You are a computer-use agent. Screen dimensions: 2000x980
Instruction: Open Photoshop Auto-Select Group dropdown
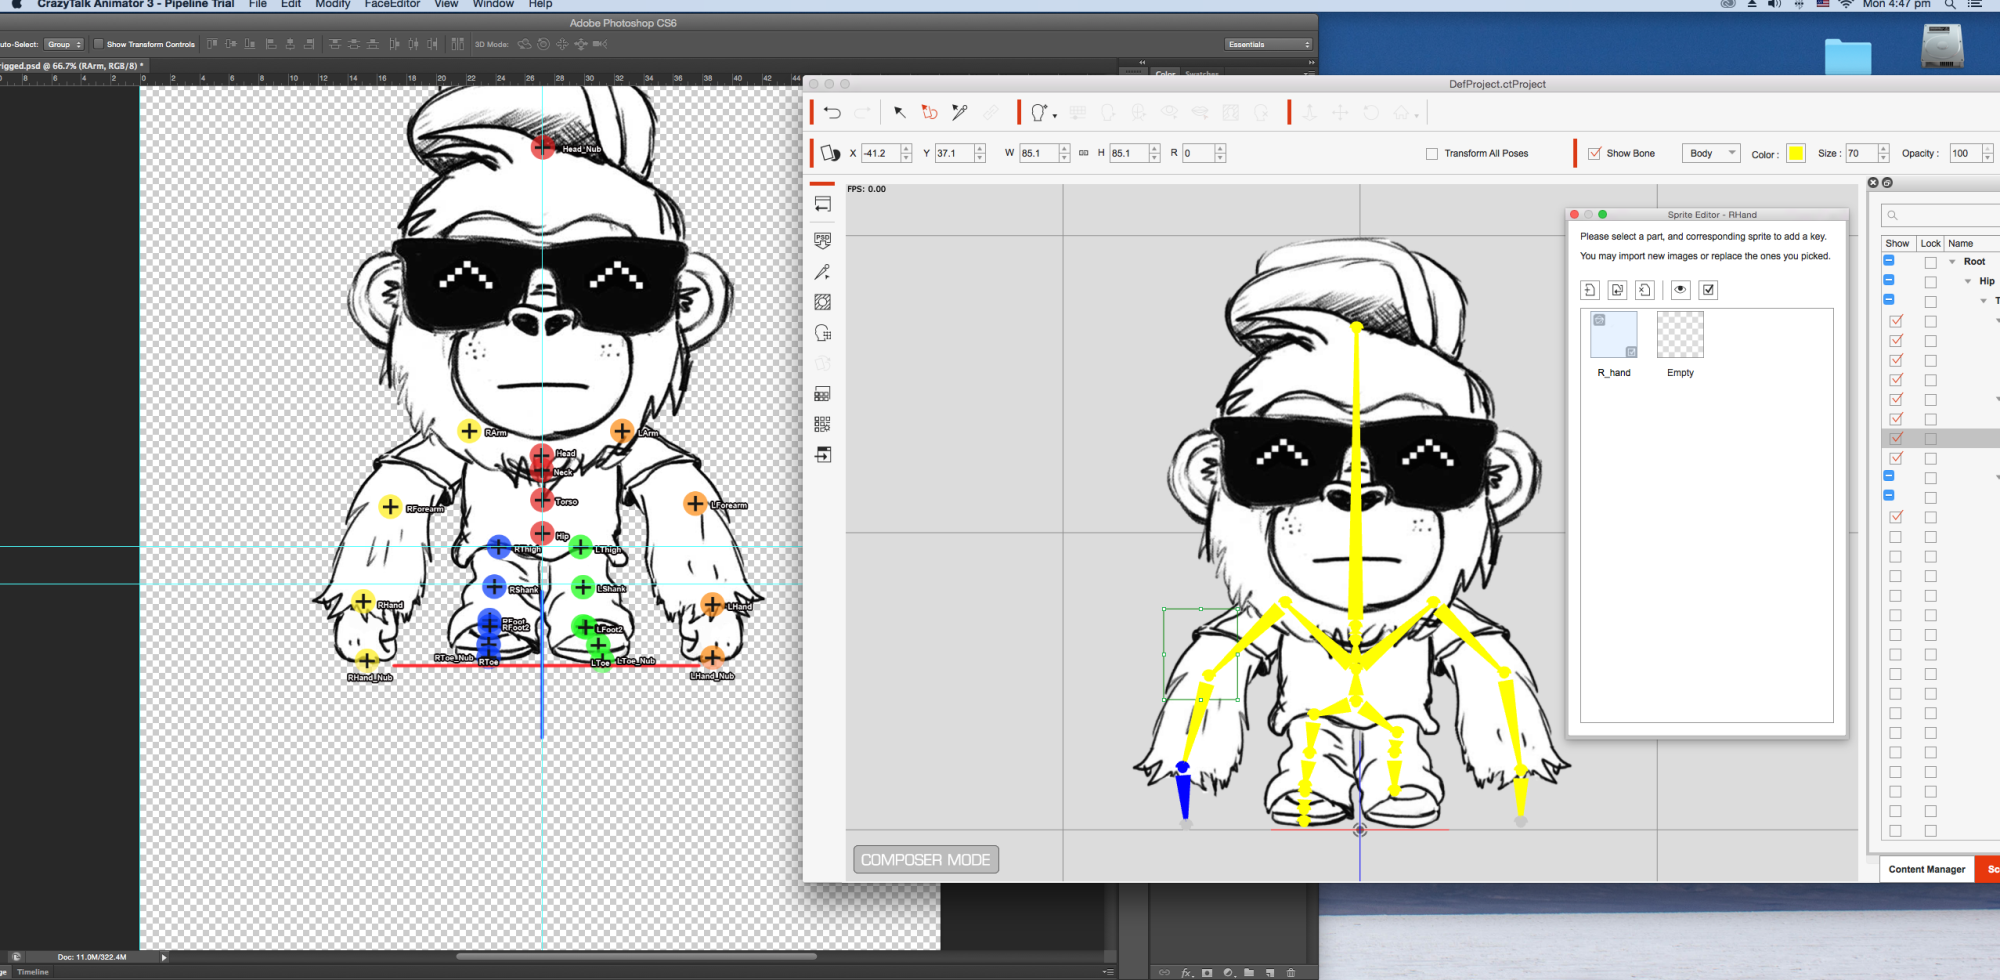64,44
